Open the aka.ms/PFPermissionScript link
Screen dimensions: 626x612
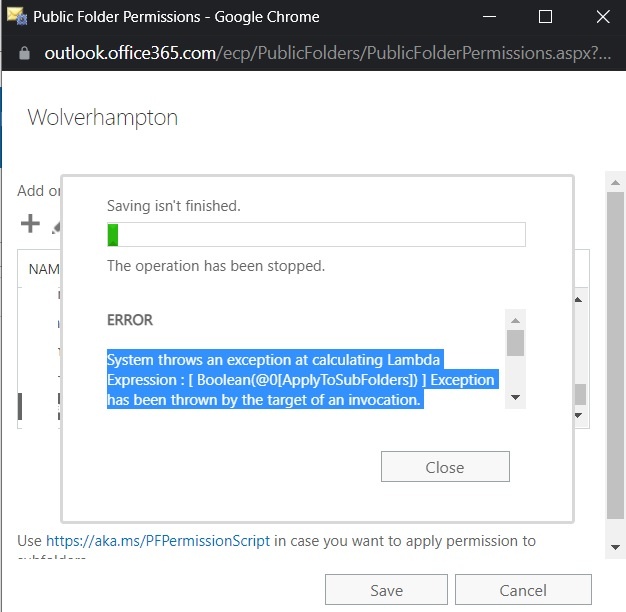click(158, 541)
